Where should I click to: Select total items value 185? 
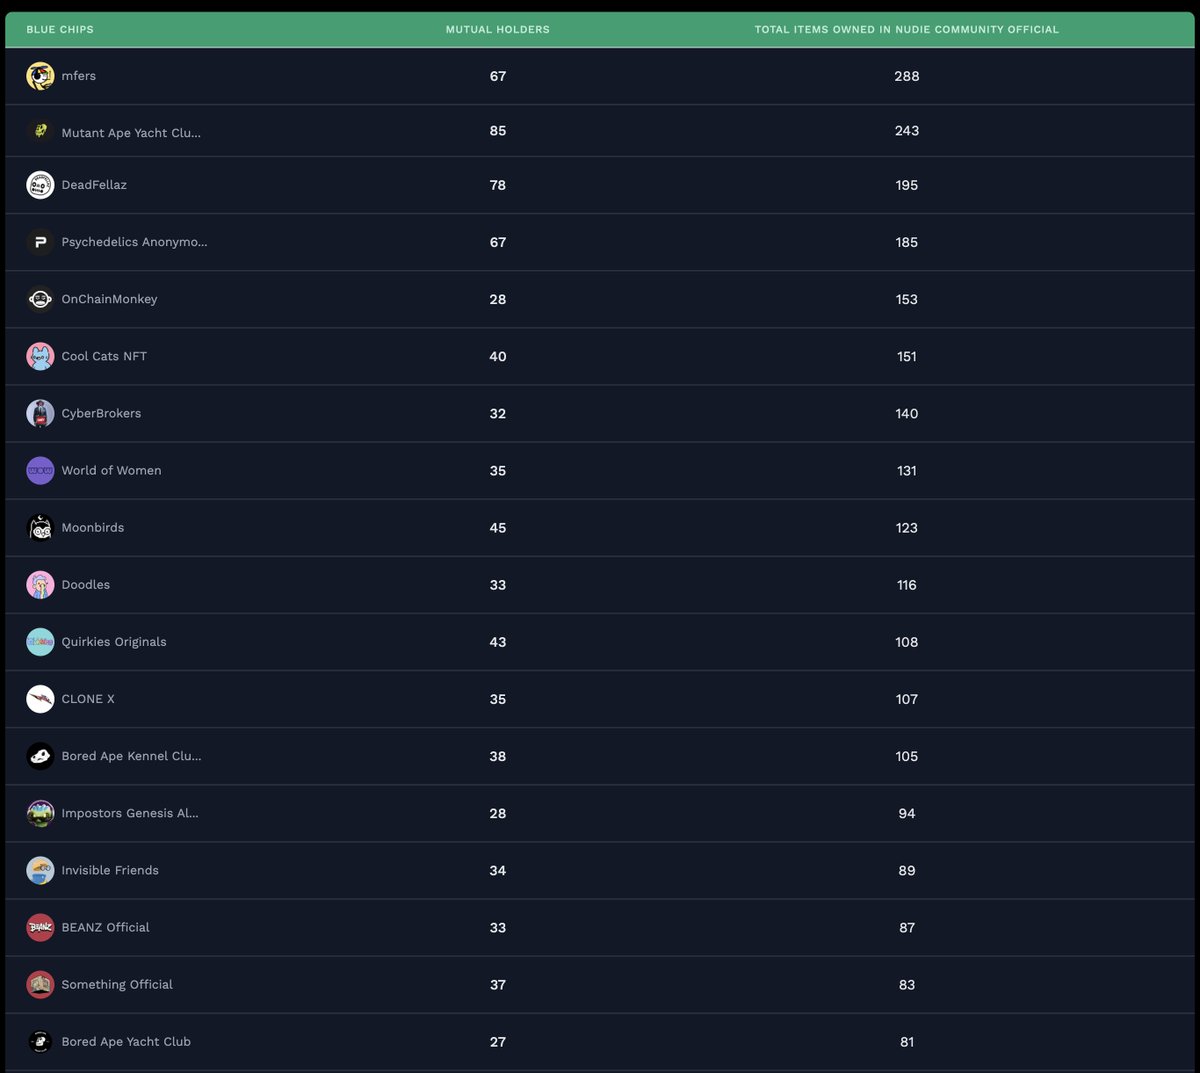[907, 242]
